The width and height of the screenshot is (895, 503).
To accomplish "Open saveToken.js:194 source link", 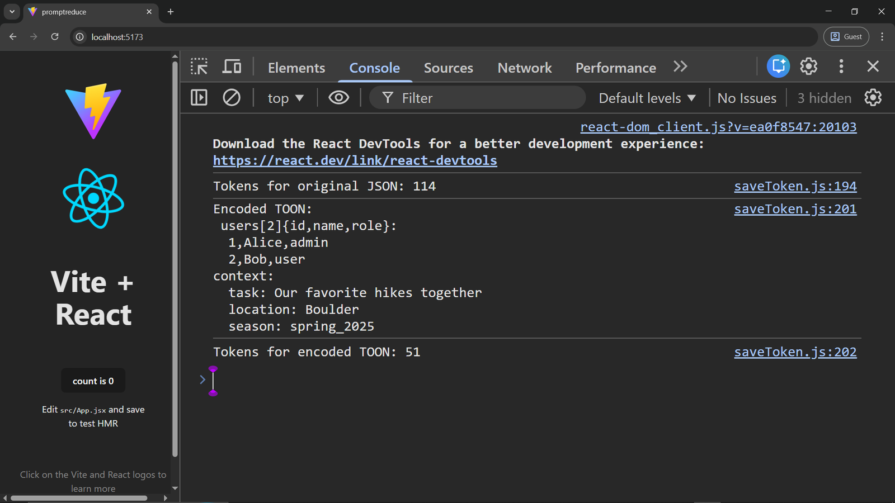I will 795,186.
